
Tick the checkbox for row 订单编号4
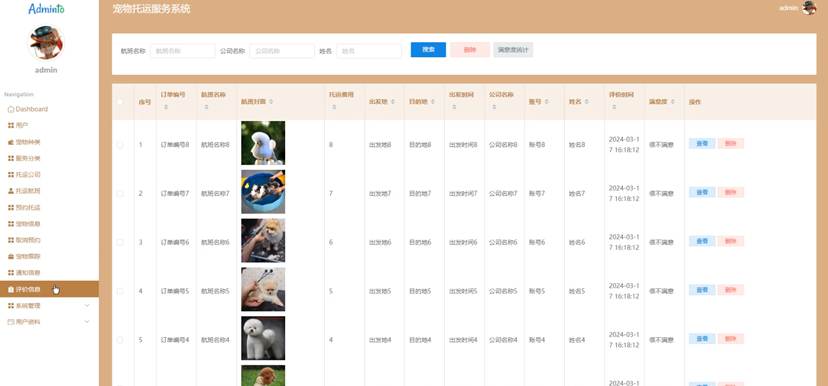coord(120,340)
